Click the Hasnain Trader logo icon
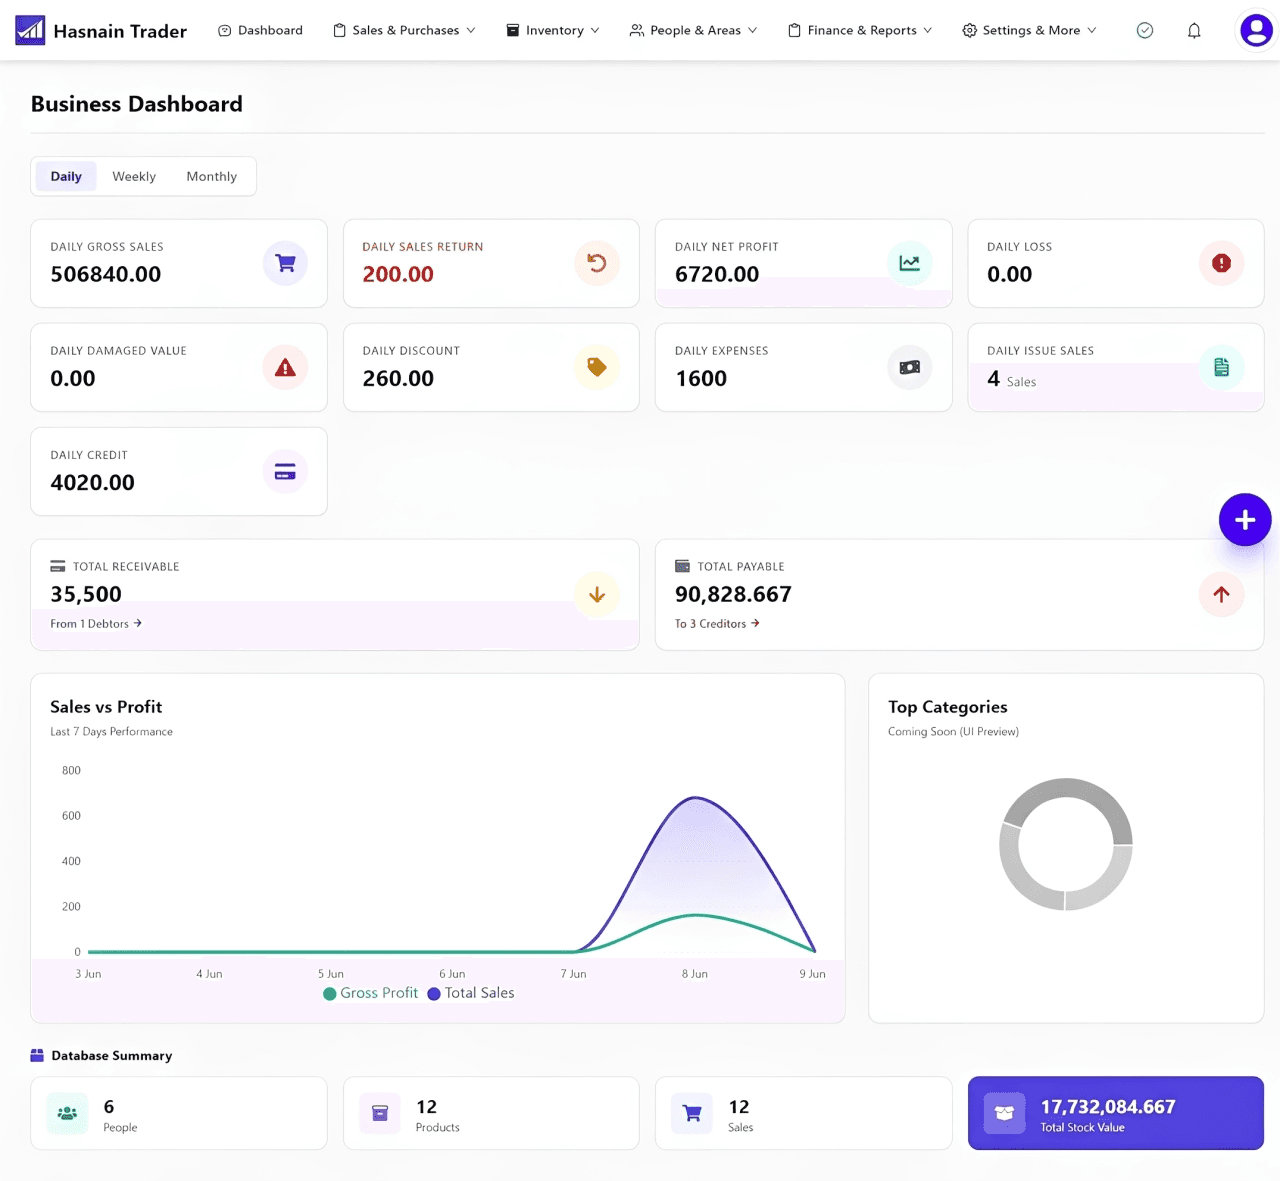The height and width of the screenshot is (1181, 1280). (30, 30)
